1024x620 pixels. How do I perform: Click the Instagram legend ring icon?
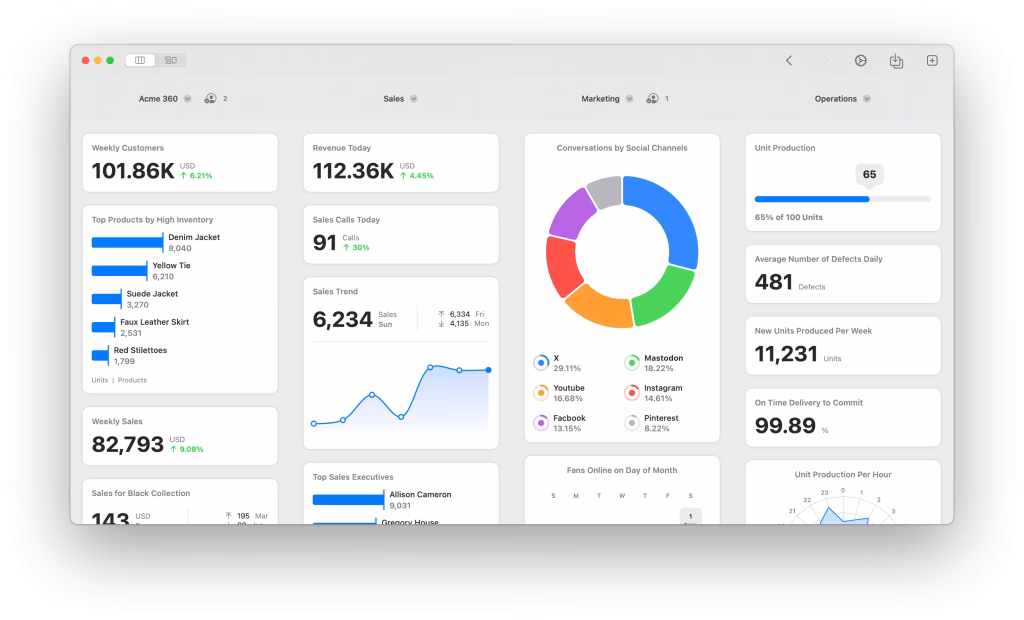pyautogui.click(x=632, y=393)
